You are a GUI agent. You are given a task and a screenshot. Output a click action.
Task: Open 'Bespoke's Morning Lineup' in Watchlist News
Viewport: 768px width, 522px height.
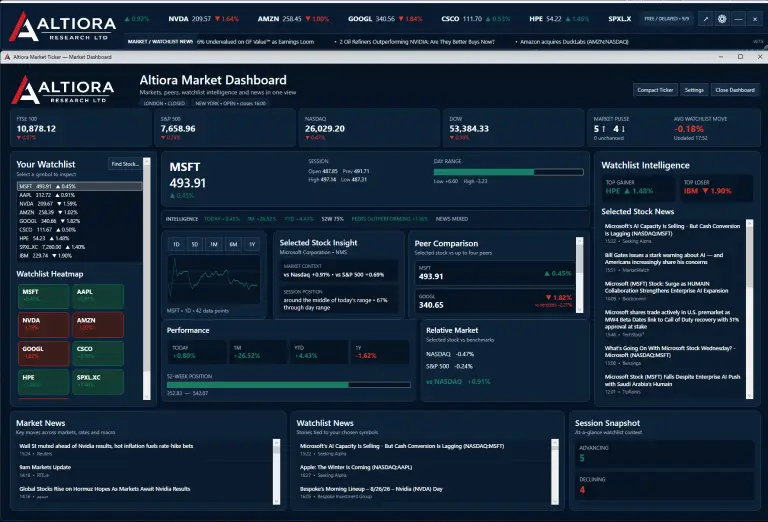tap(371, 489)
